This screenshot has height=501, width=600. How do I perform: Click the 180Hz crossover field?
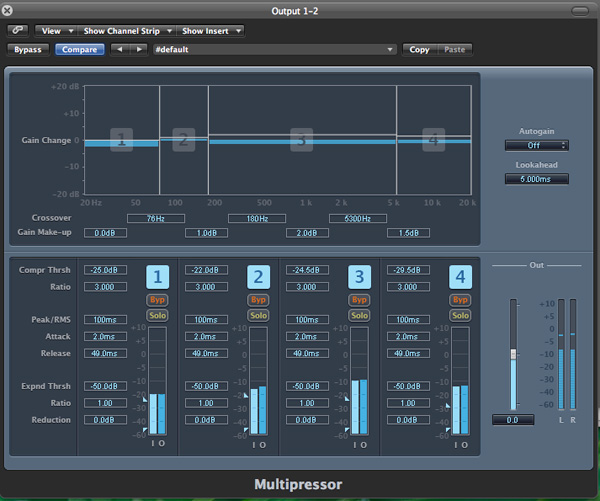257,219
